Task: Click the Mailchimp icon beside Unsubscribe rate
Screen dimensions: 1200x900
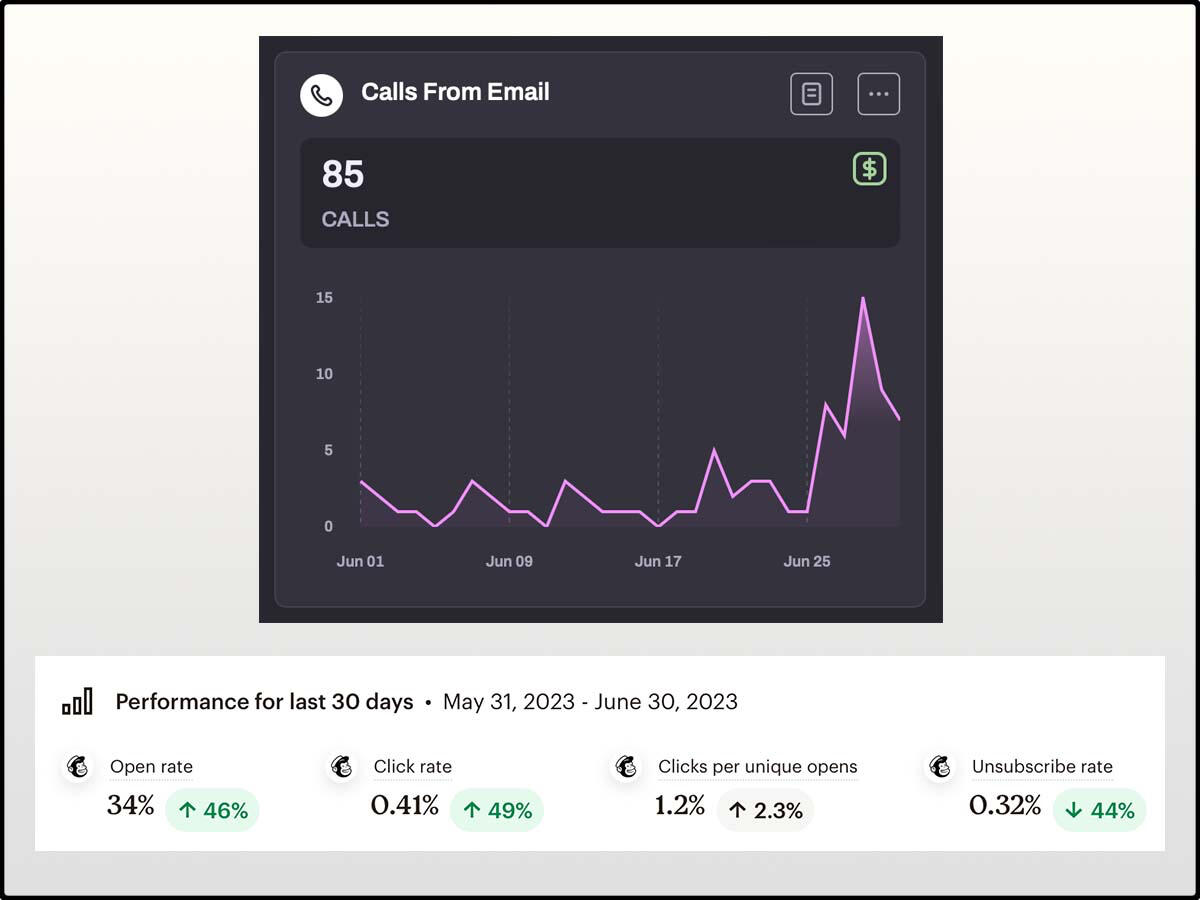Action: point(940,767)
